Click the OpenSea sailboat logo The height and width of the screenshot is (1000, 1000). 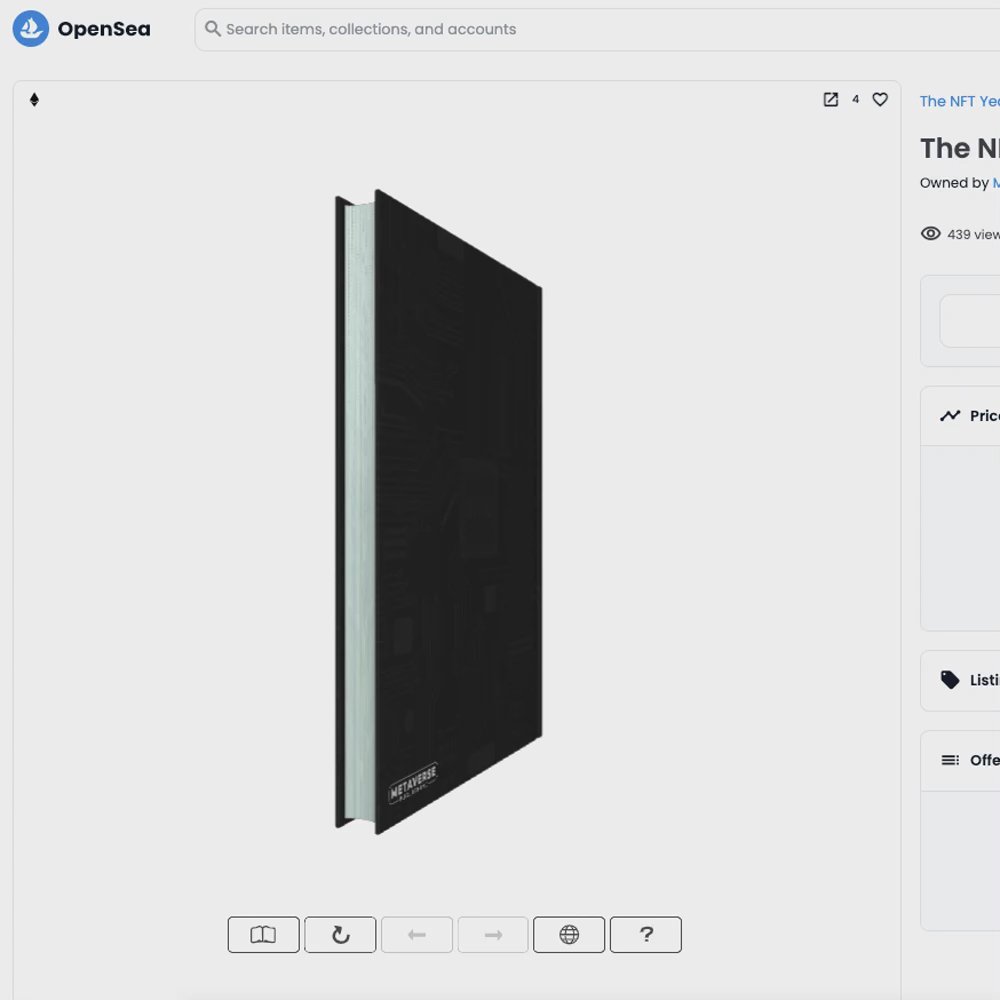coord(31,29)
